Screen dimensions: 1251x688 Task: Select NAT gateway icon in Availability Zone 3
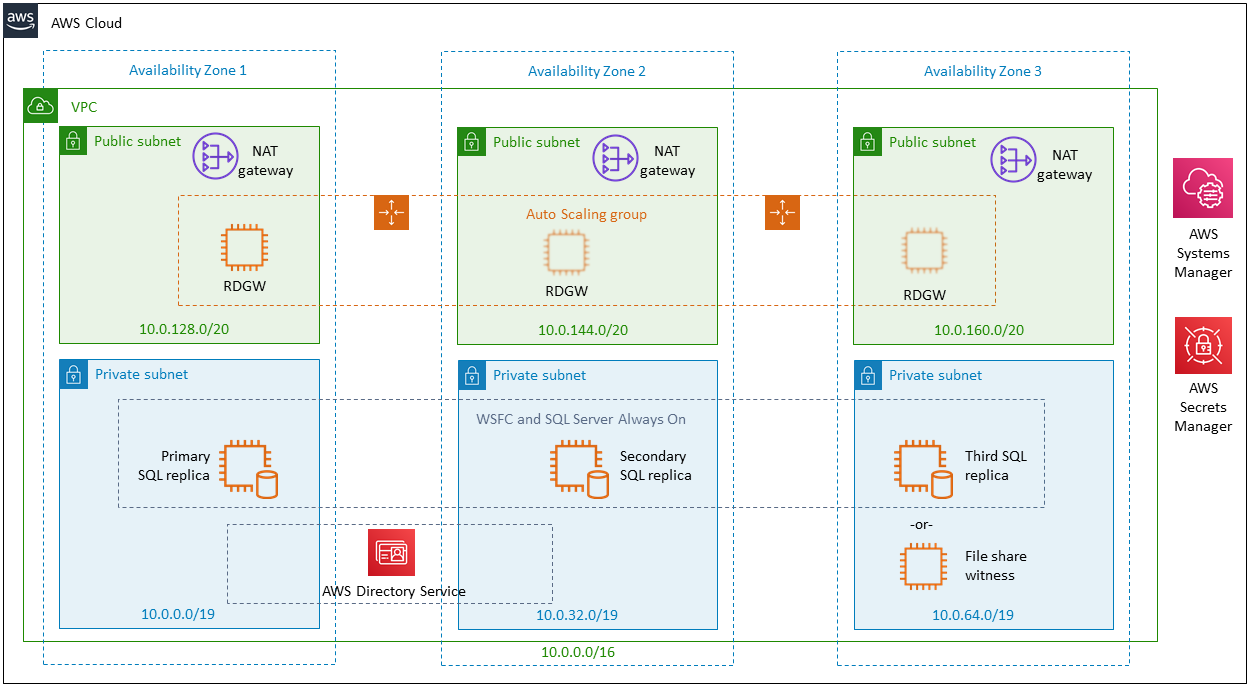coord(1011,160)
